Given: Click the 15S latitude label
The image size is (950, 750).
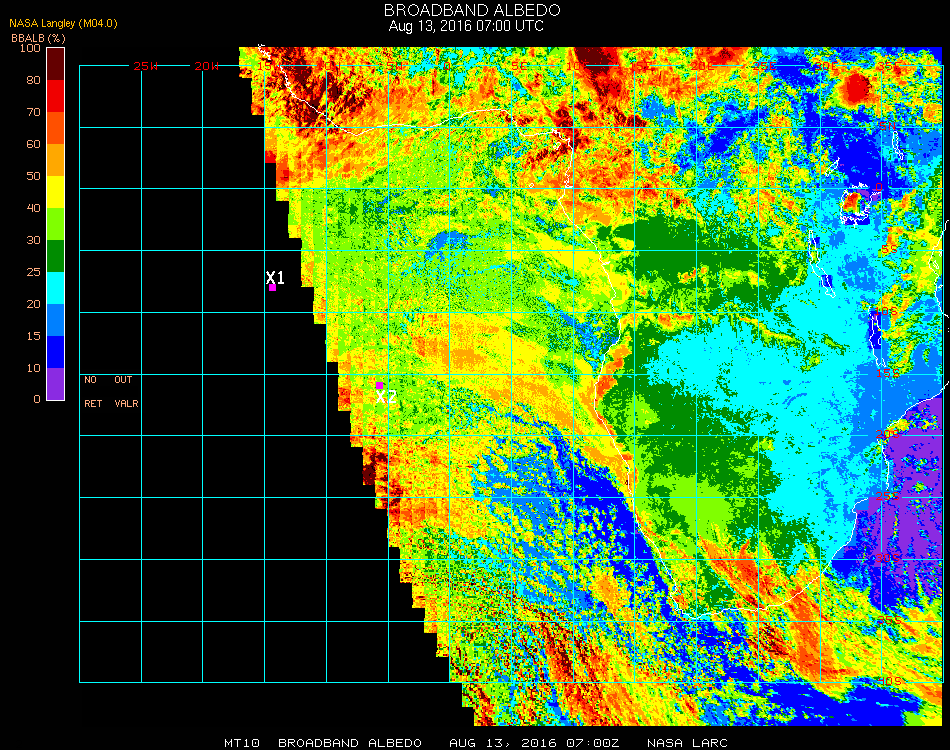Looking at the screenshot, I should click(888, 373).
